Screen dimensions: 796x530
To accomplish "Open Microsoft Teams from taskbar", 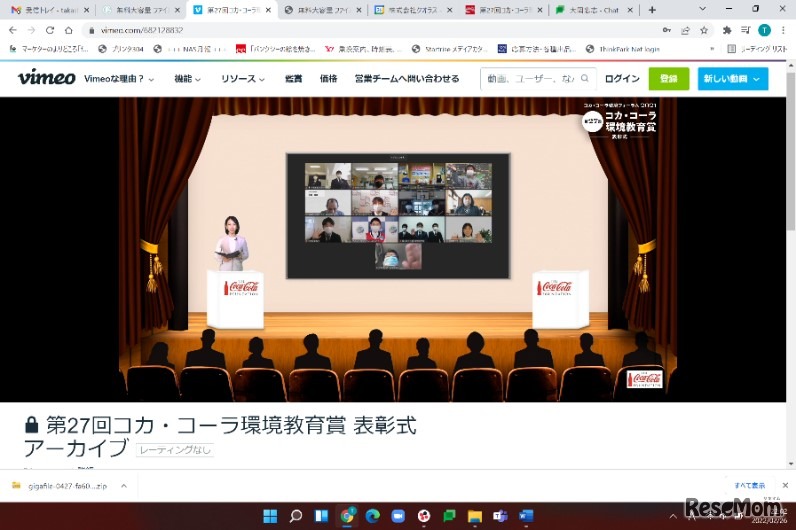I will pyautogui.click(x=500, y=516).
